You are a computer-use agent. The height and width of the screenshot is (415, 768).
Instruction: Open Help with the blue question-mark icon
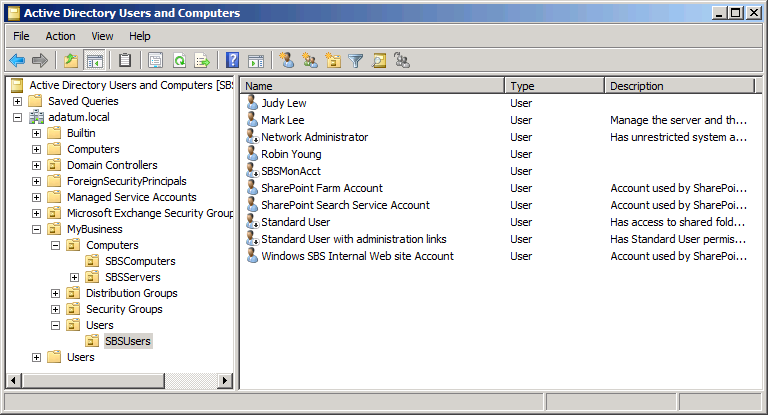coord(233,61)
